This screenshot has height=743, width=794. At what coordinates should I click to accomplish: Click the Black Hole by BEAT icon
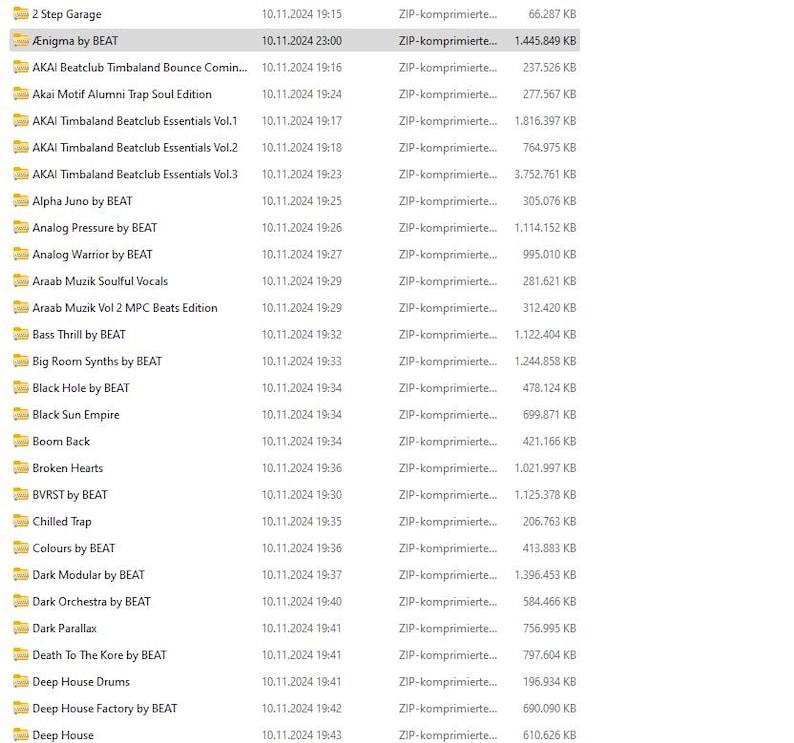21,388
